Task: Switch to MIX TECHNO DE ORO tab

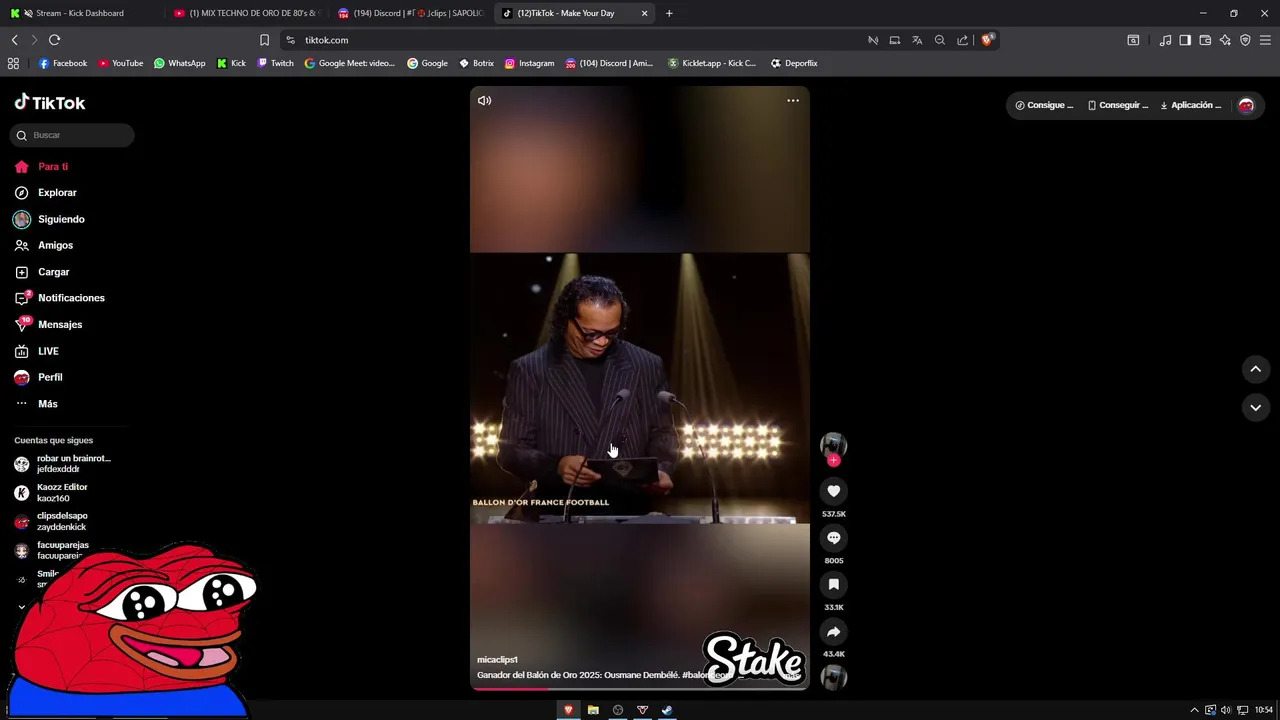Action: [x=246, y=13]
